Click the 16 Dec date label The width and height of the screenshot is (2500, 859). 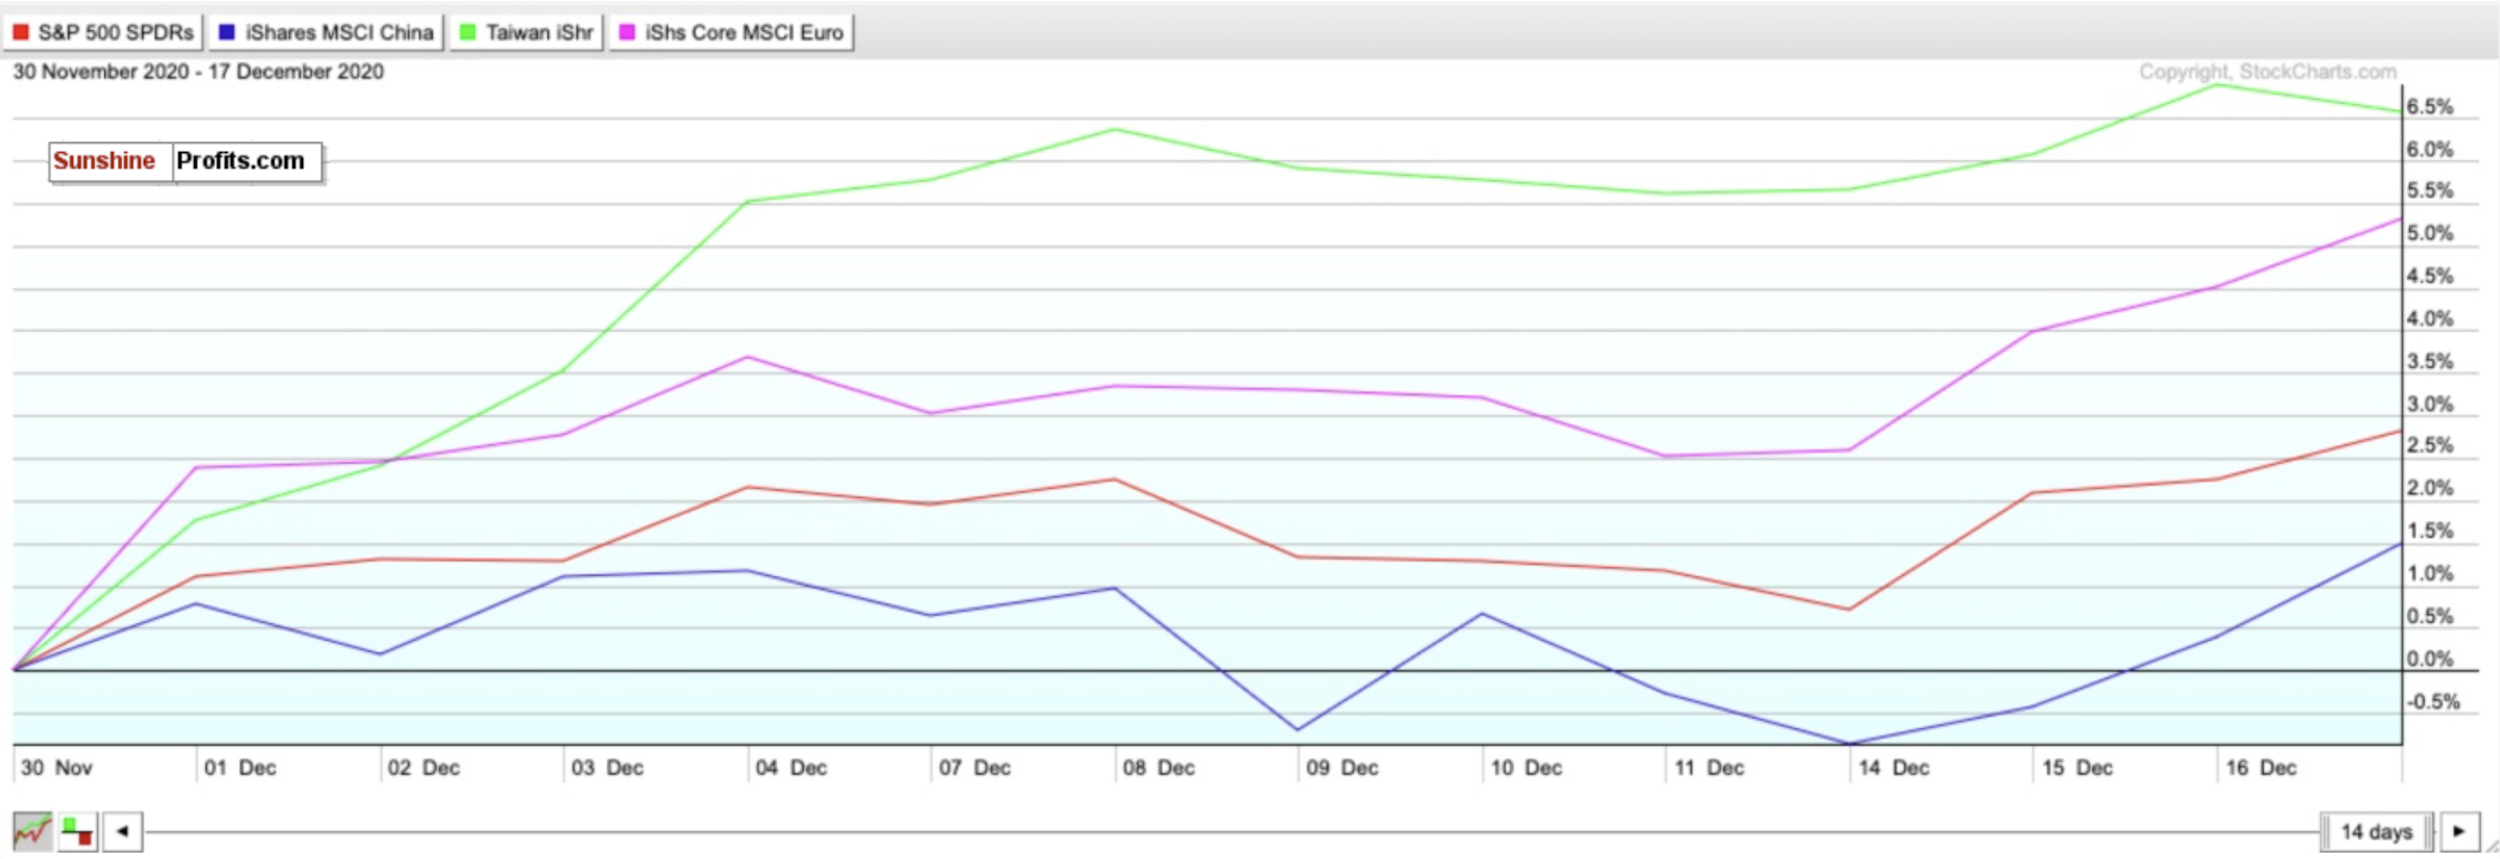[2261, 767]
